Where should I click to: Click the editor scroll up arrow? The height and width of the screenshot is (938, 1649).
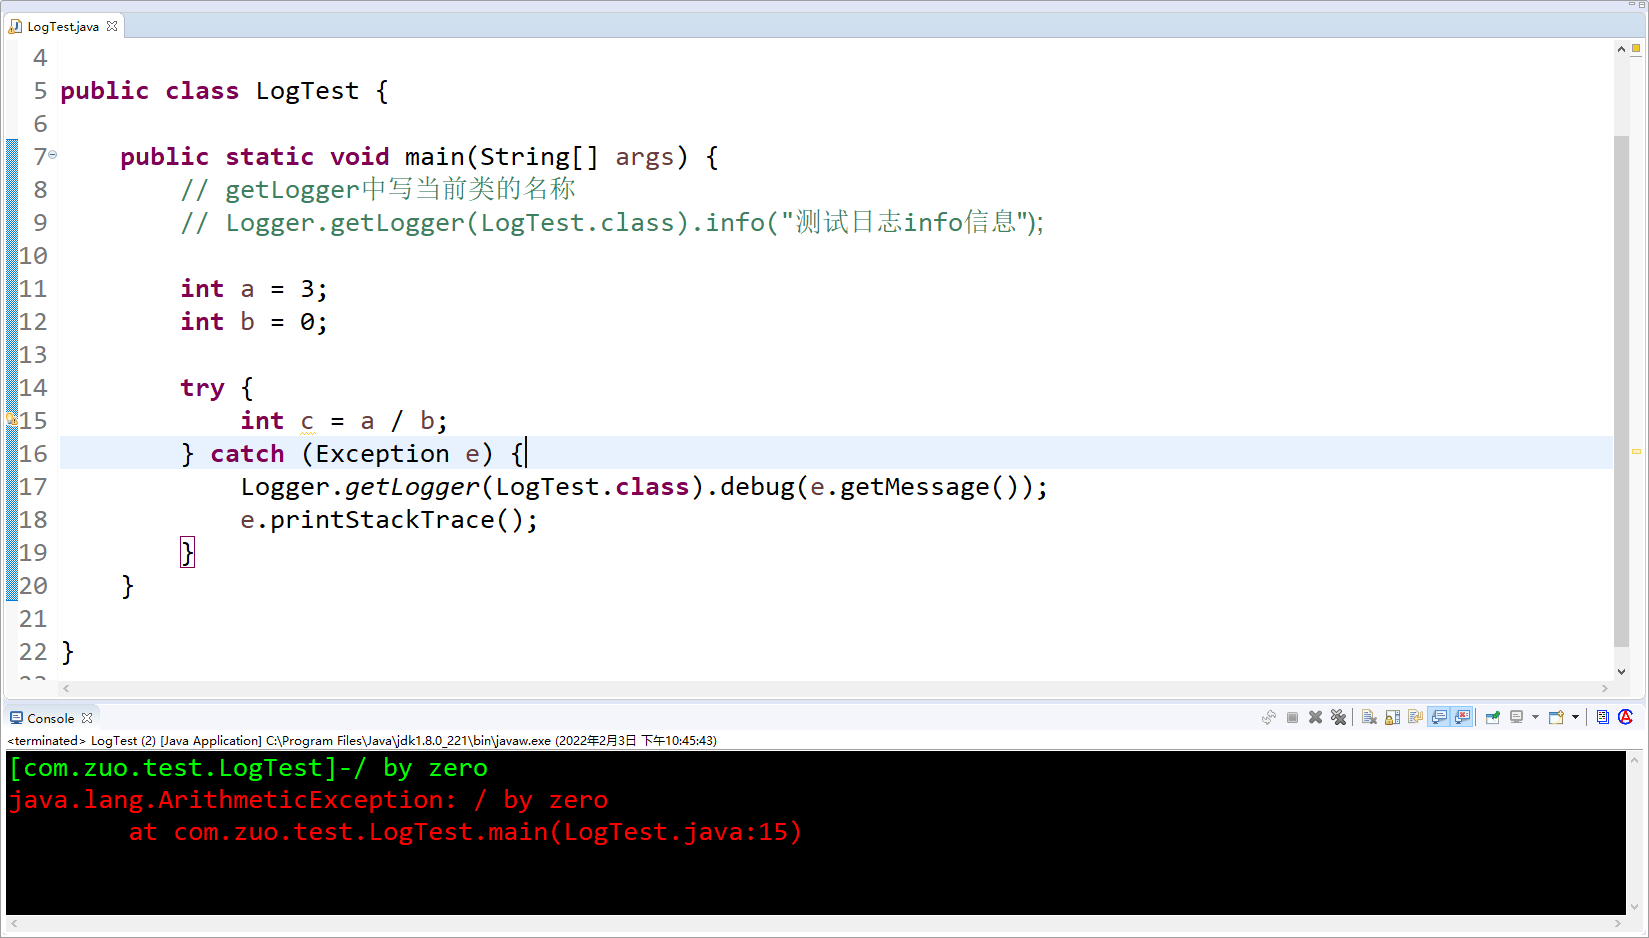(1621, 49)
